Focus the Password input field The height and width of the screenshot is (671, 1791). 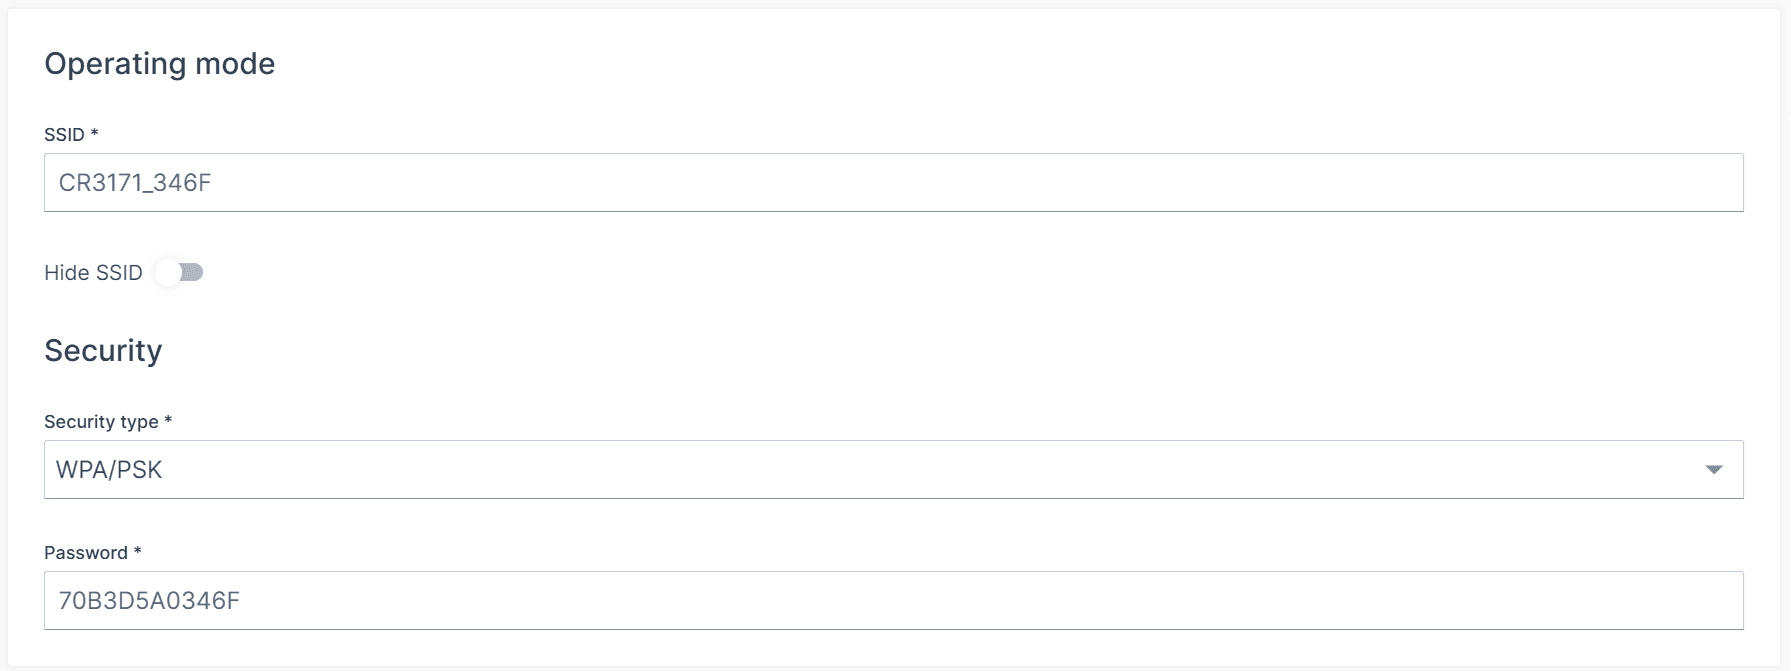click(893, 600)
